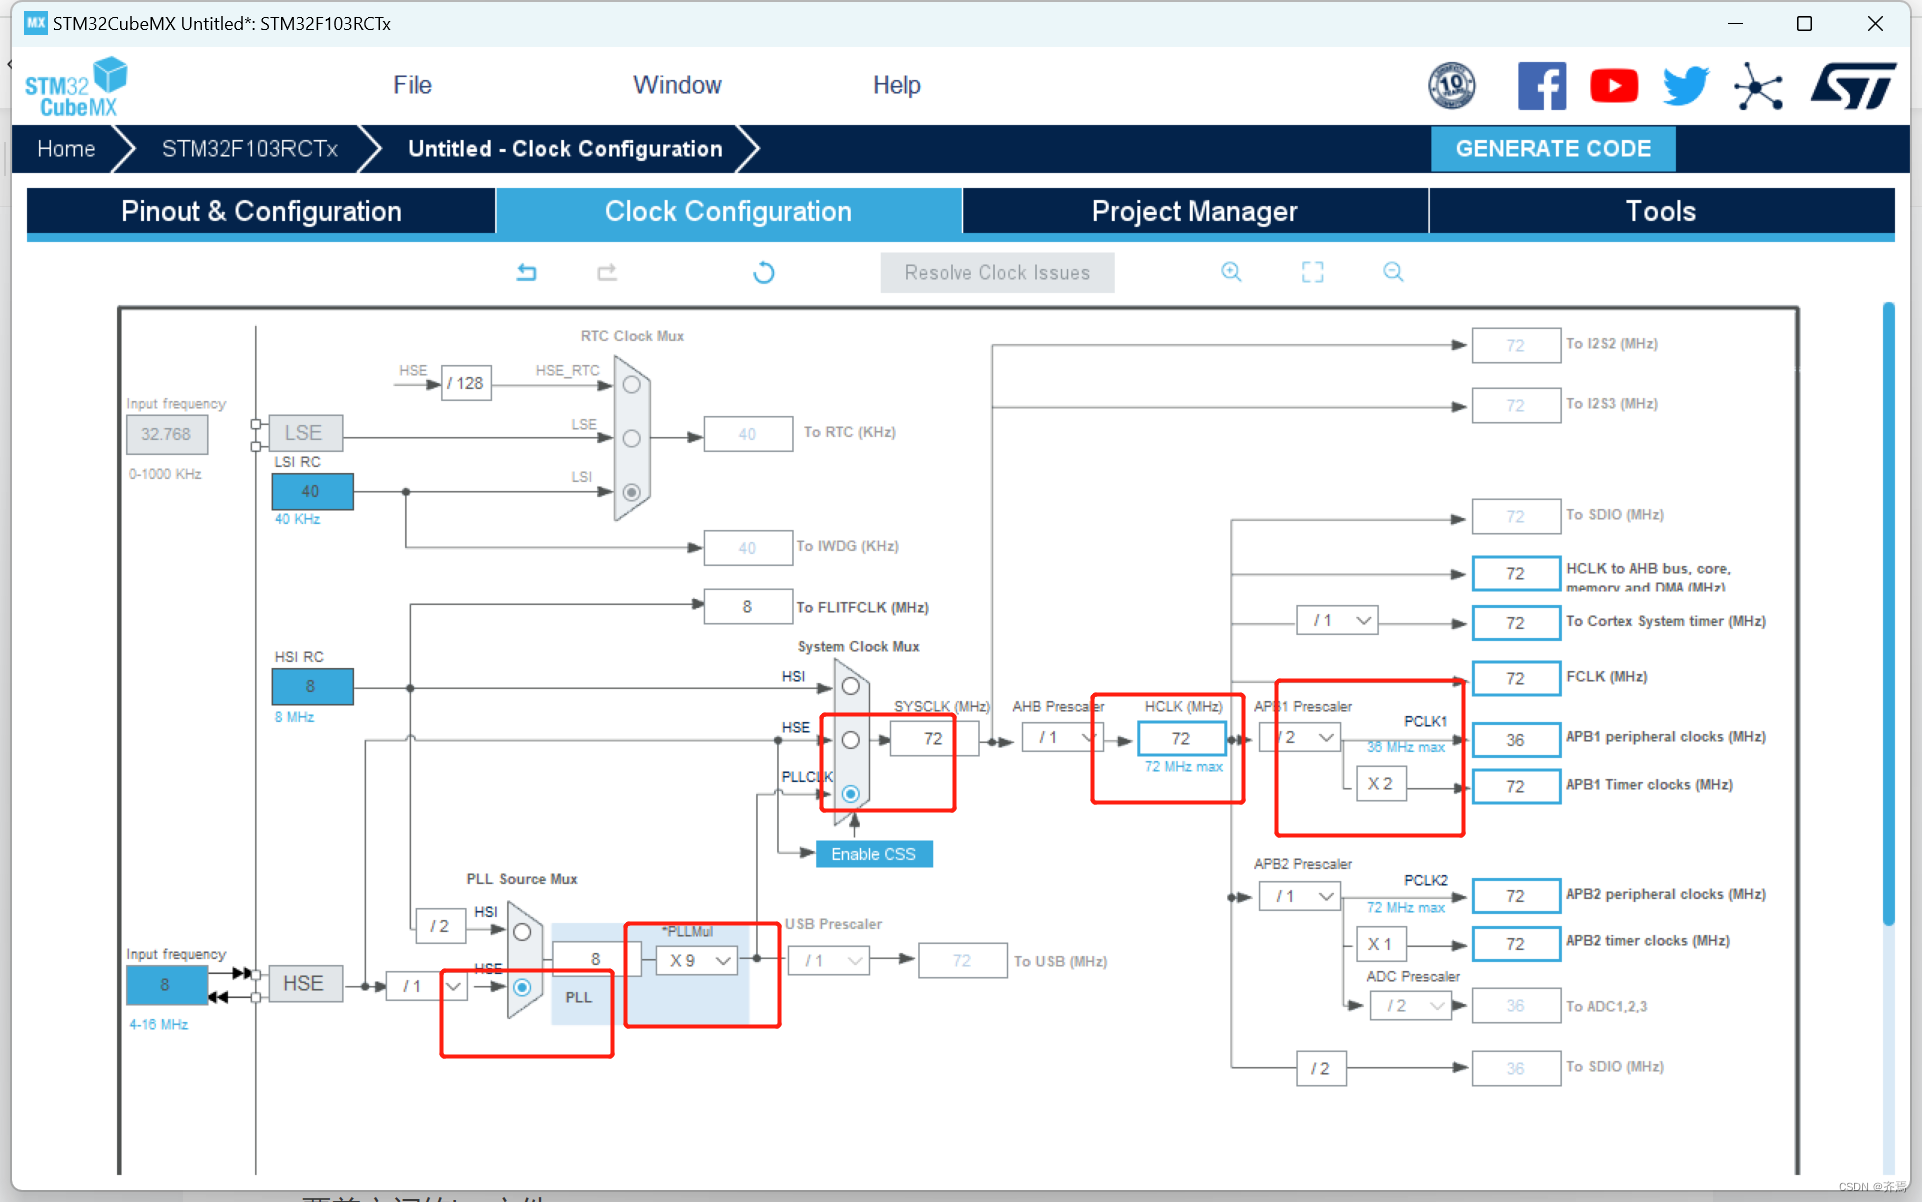Select HSI in PLL Source Mux
1922x1202 pixels.
522,932
